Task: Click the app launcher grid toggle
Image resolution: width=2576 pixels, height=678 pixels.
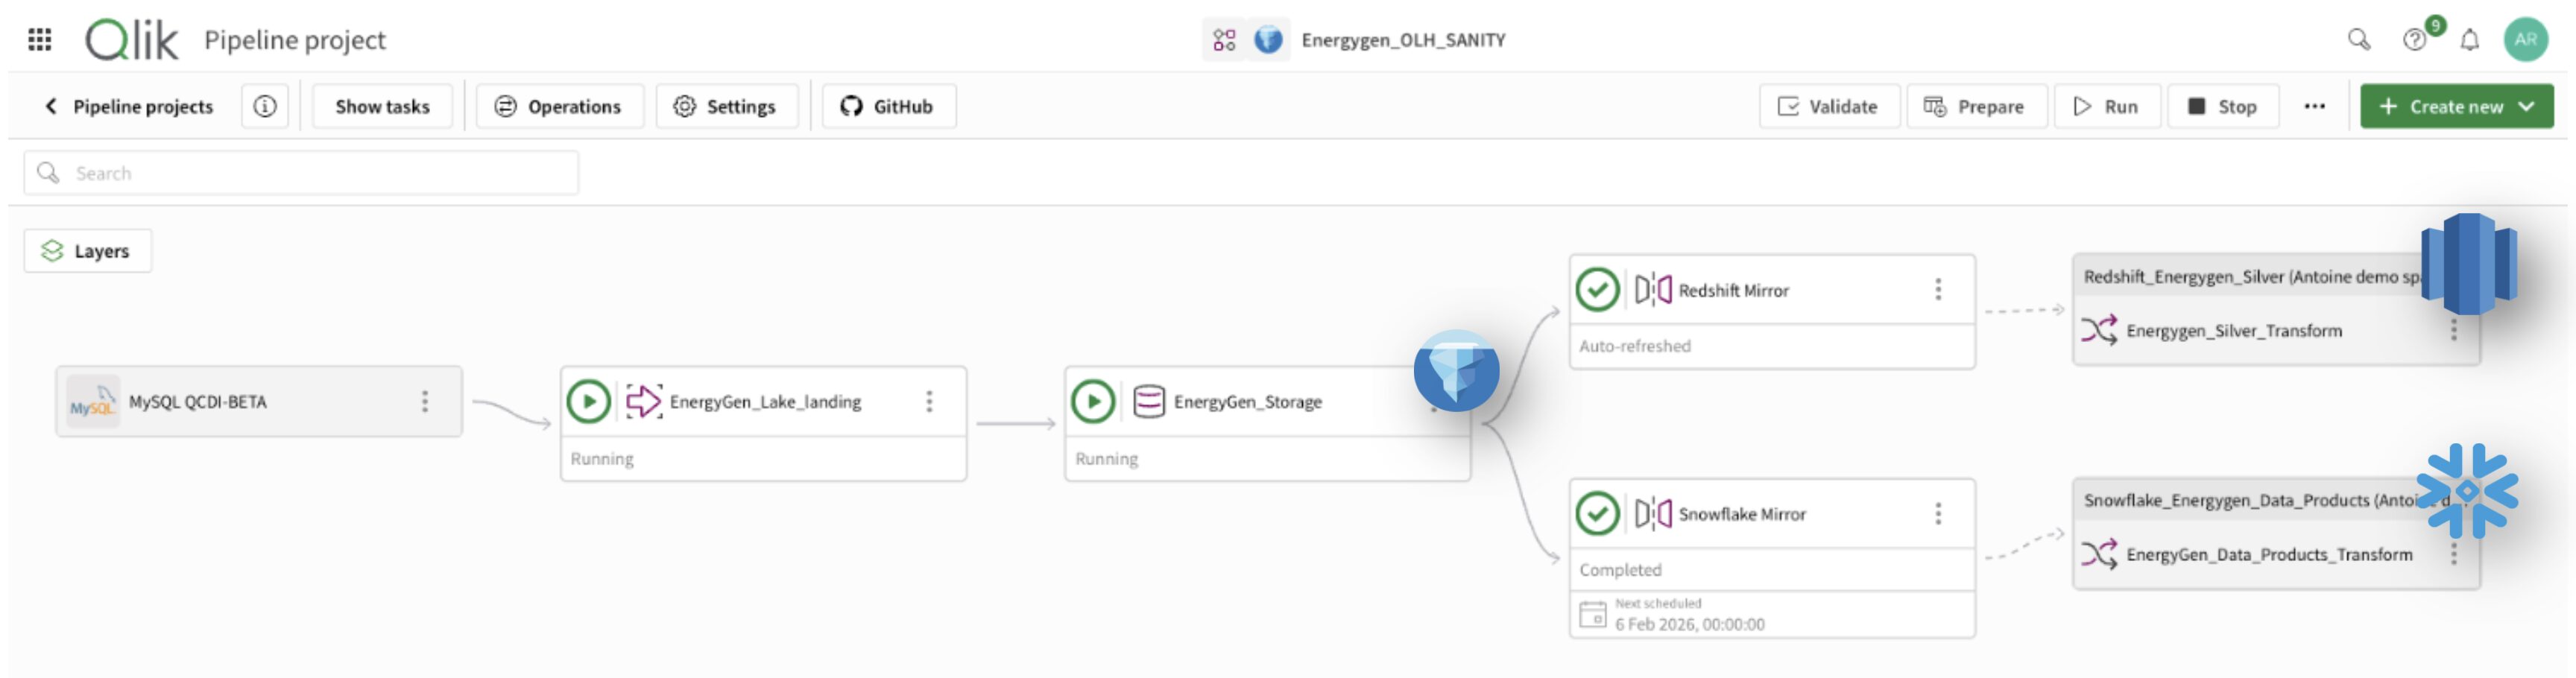Action: (40, 40)
